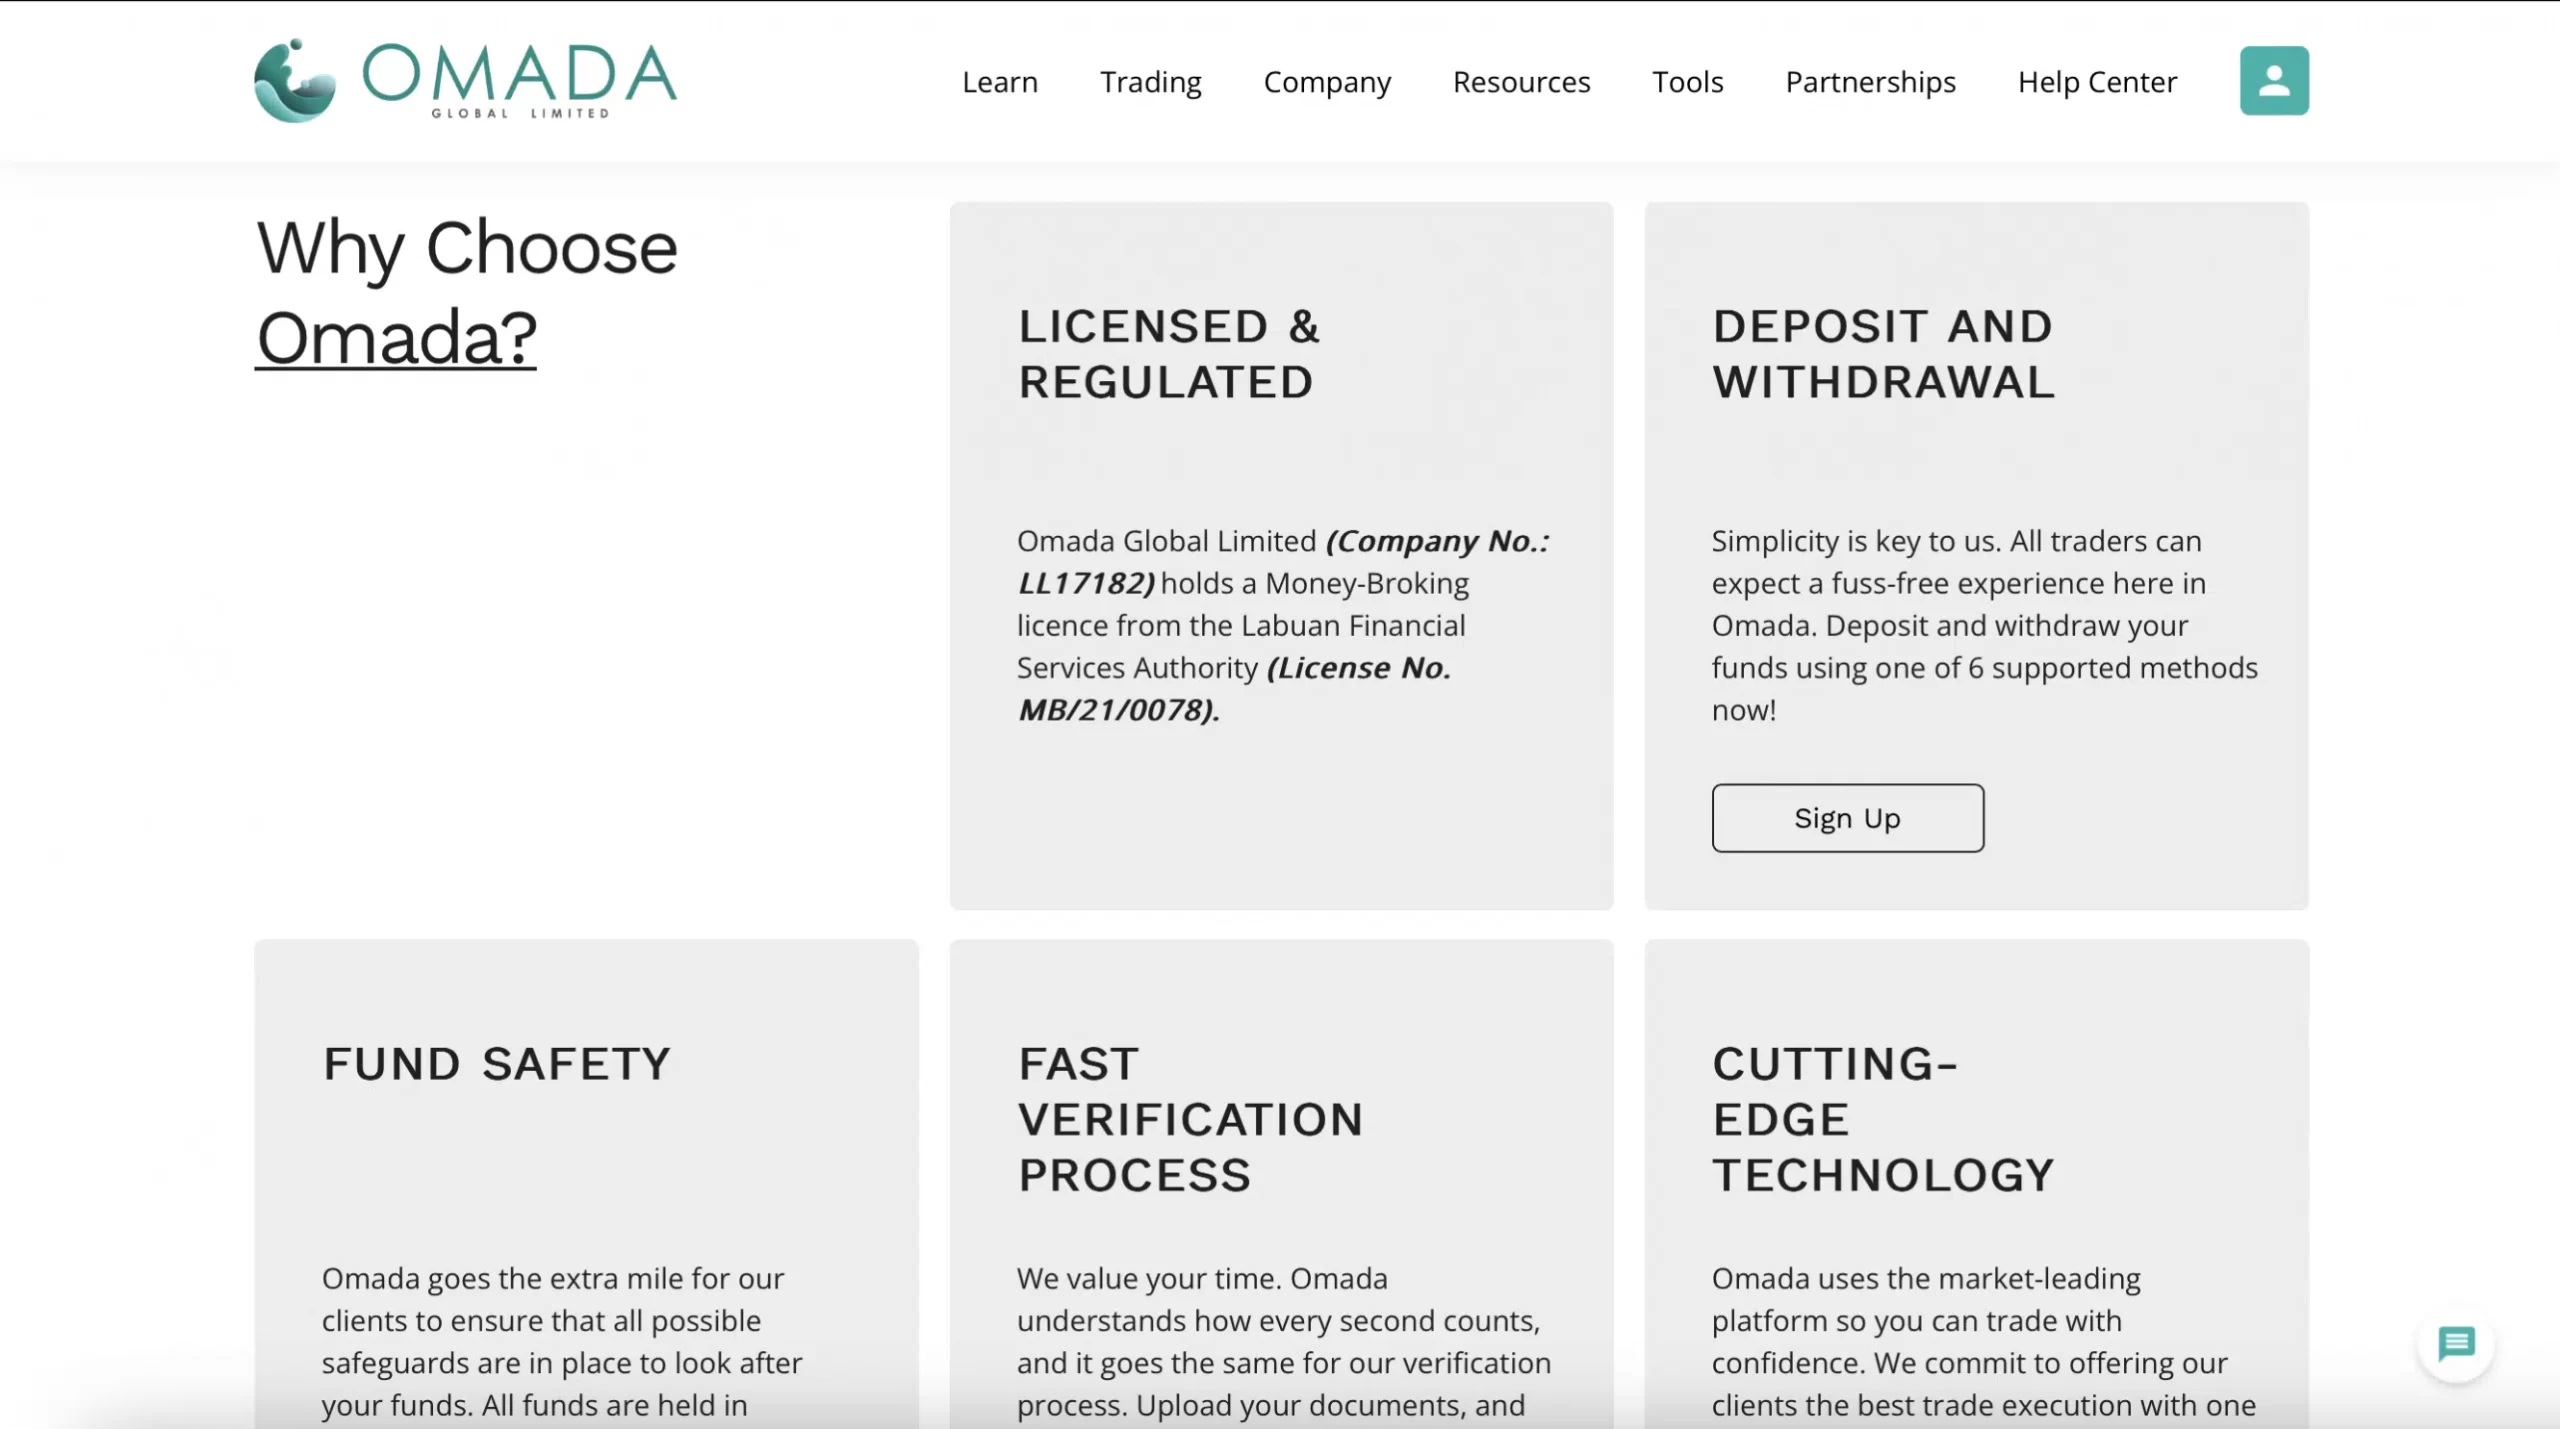Go to the Help Center
Viewport: 2560px width, 1429px height.
coord(2097,82)
